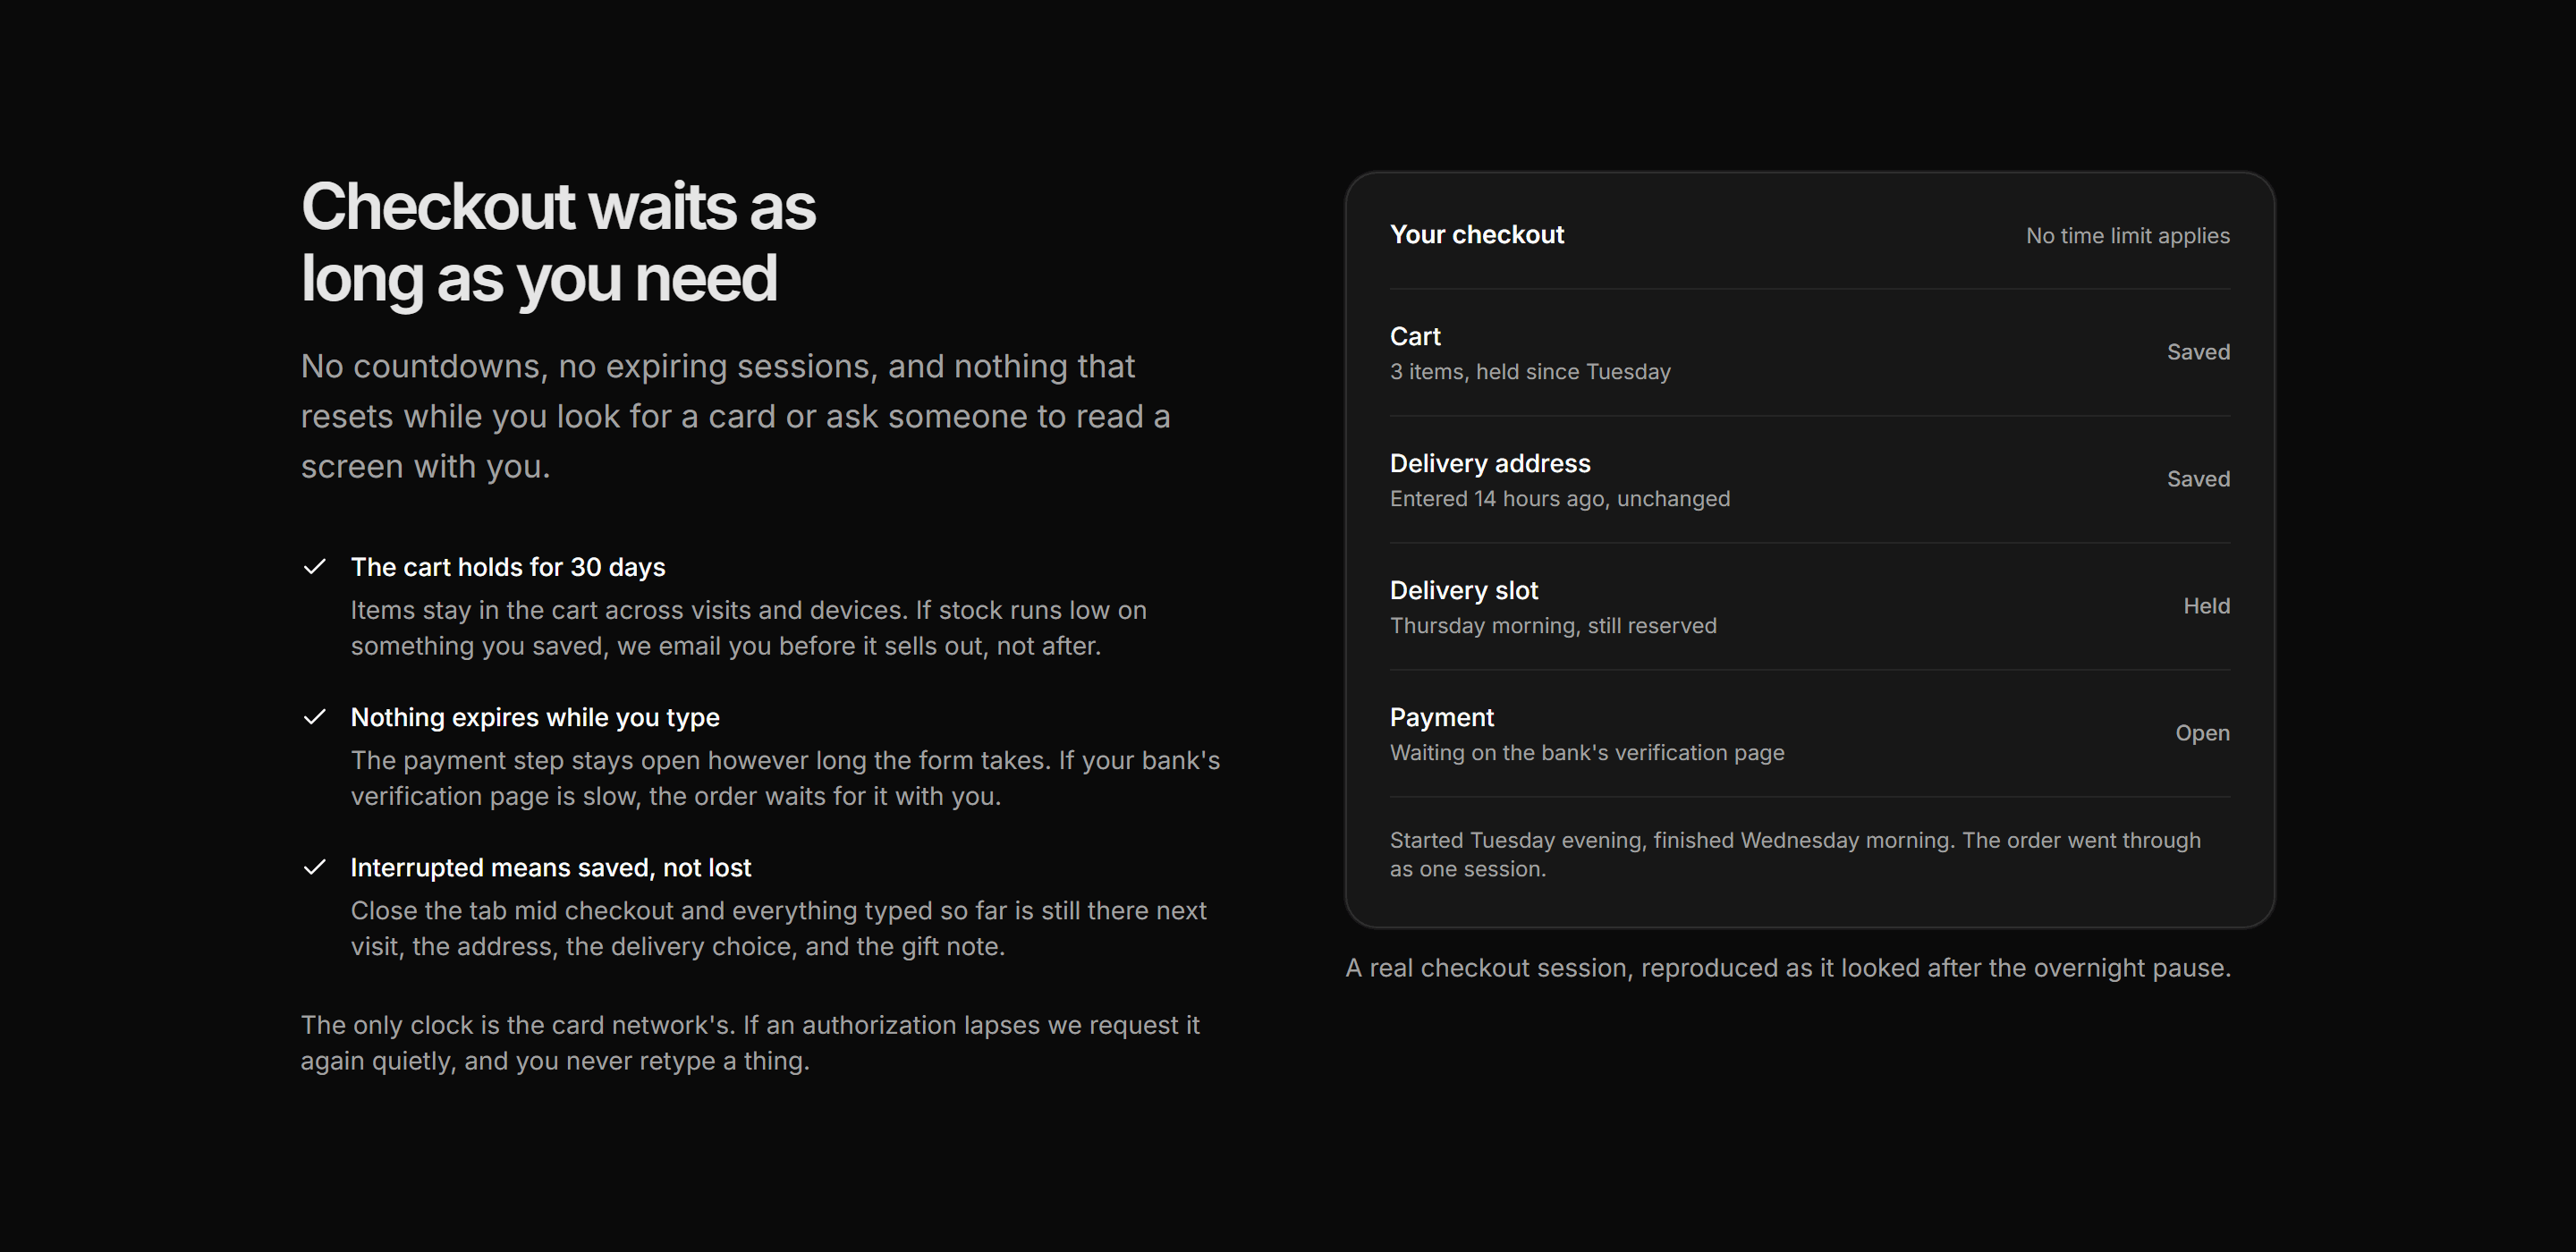Click the card network authorization footnote
The width and height of the screenshot is (2576, 1252).
750,1043
